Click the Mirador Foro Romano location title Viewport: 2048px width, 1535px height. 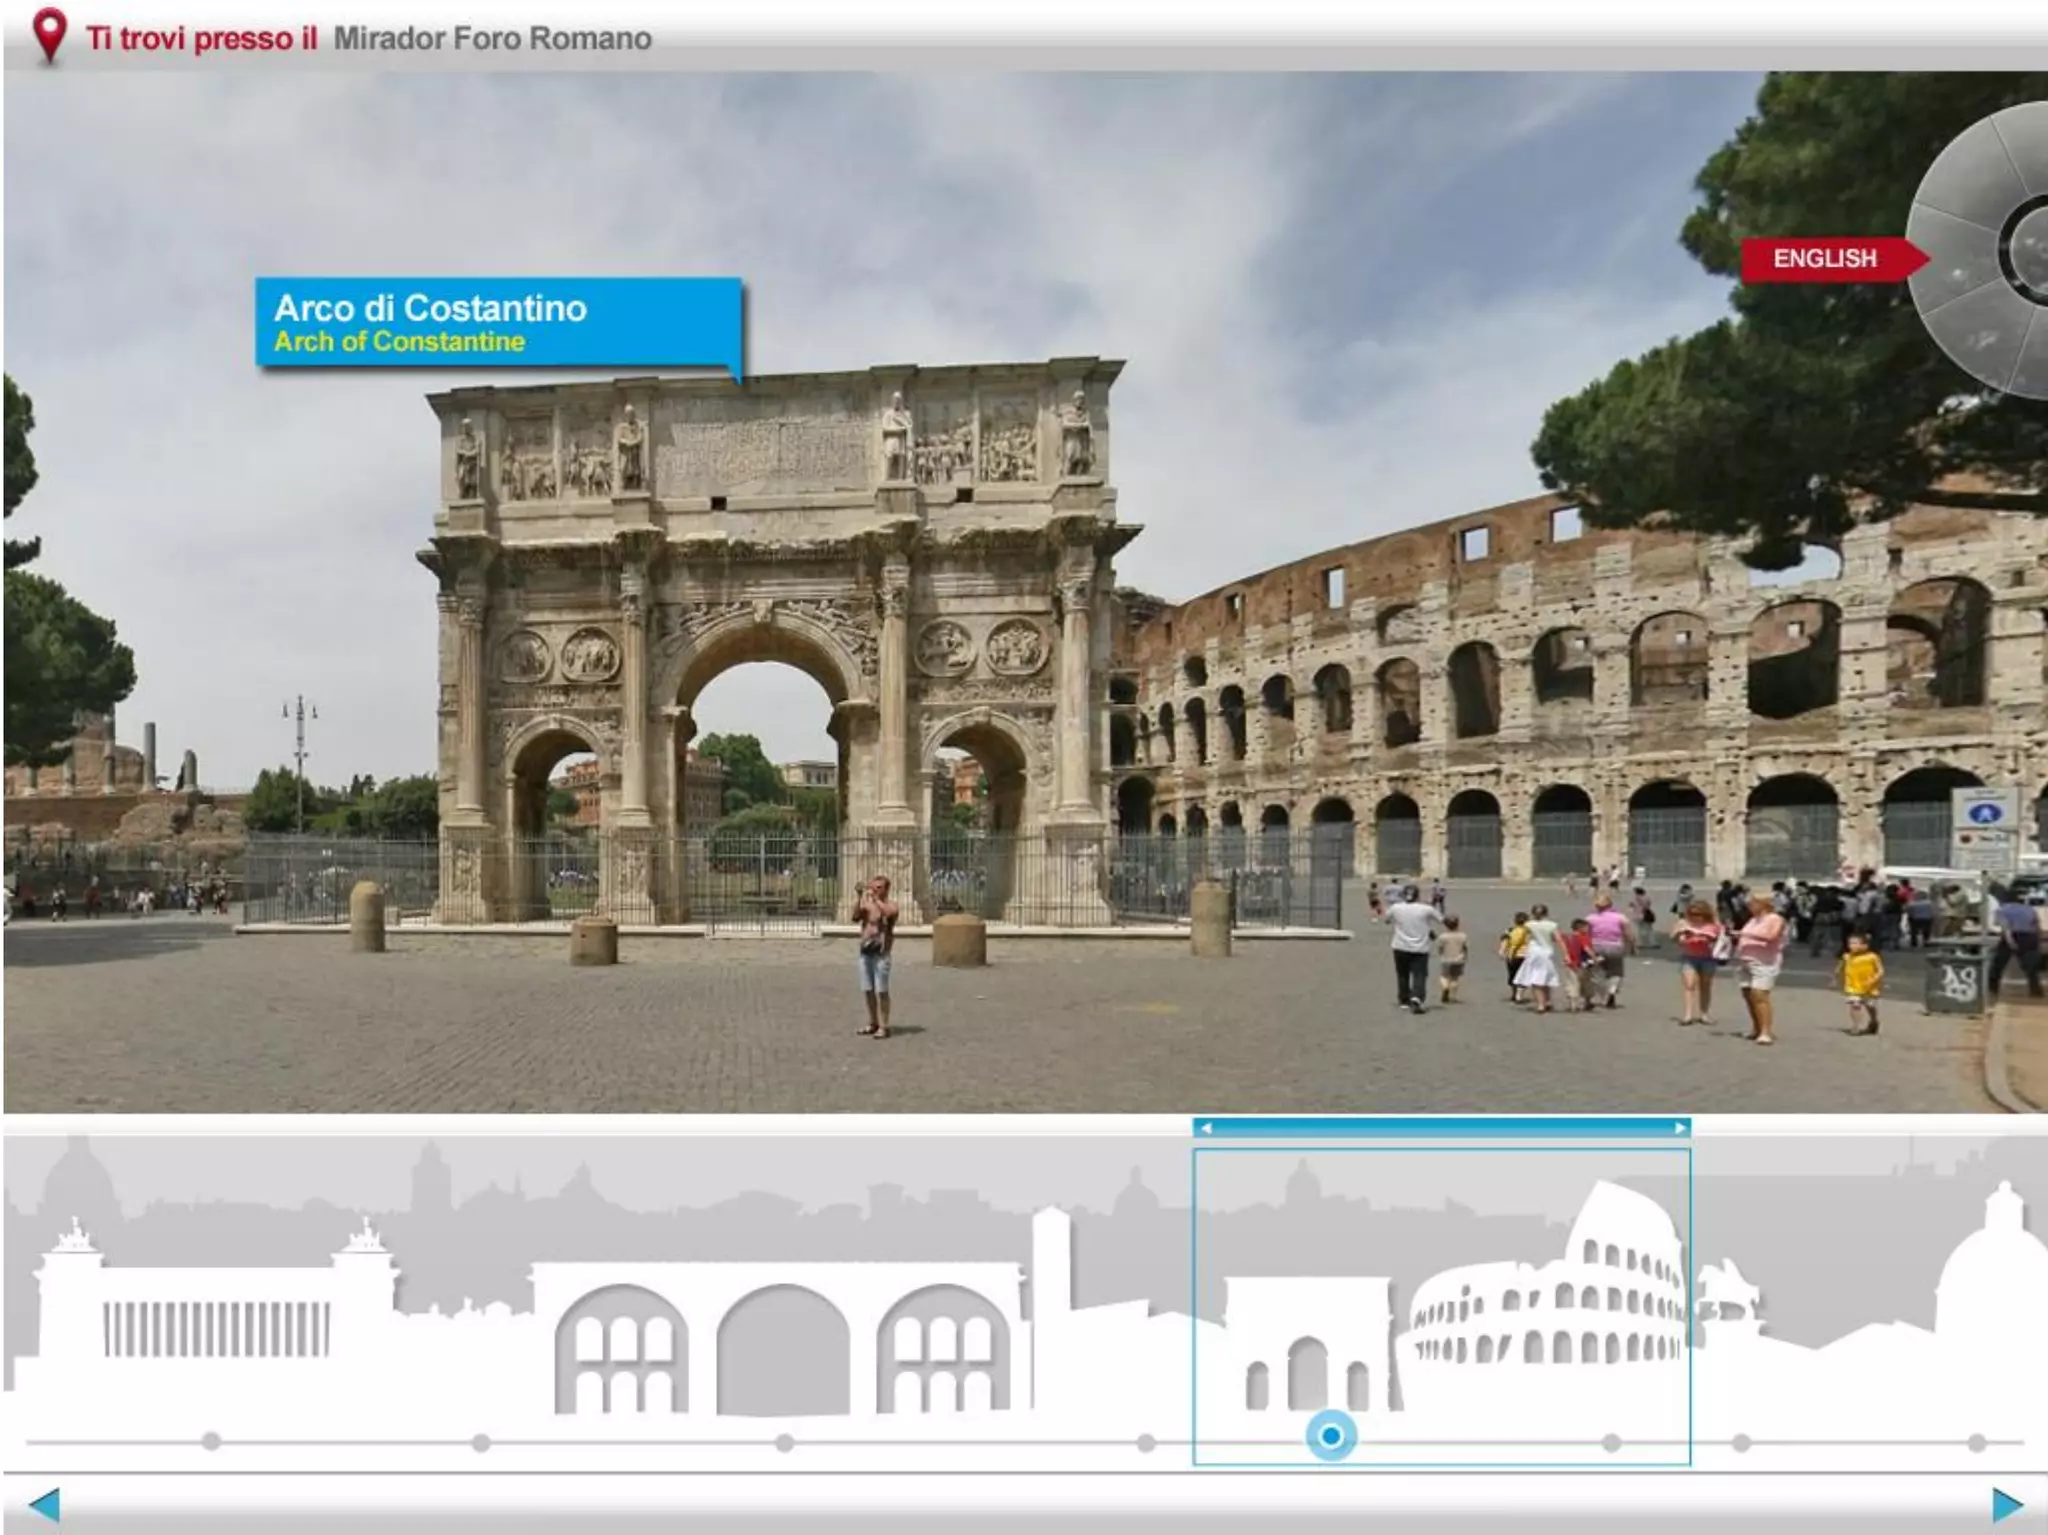tap(492, 38)
